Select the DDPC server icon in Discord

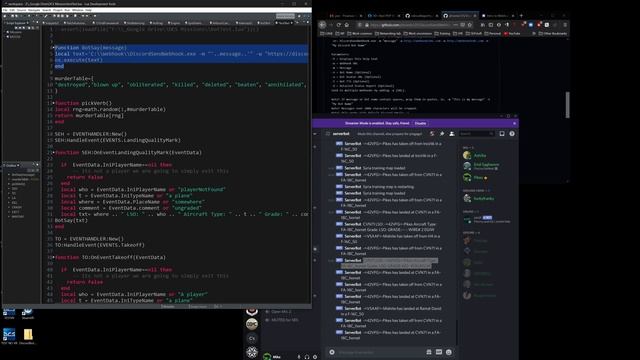pyautogui.click(x=252, y=324)
